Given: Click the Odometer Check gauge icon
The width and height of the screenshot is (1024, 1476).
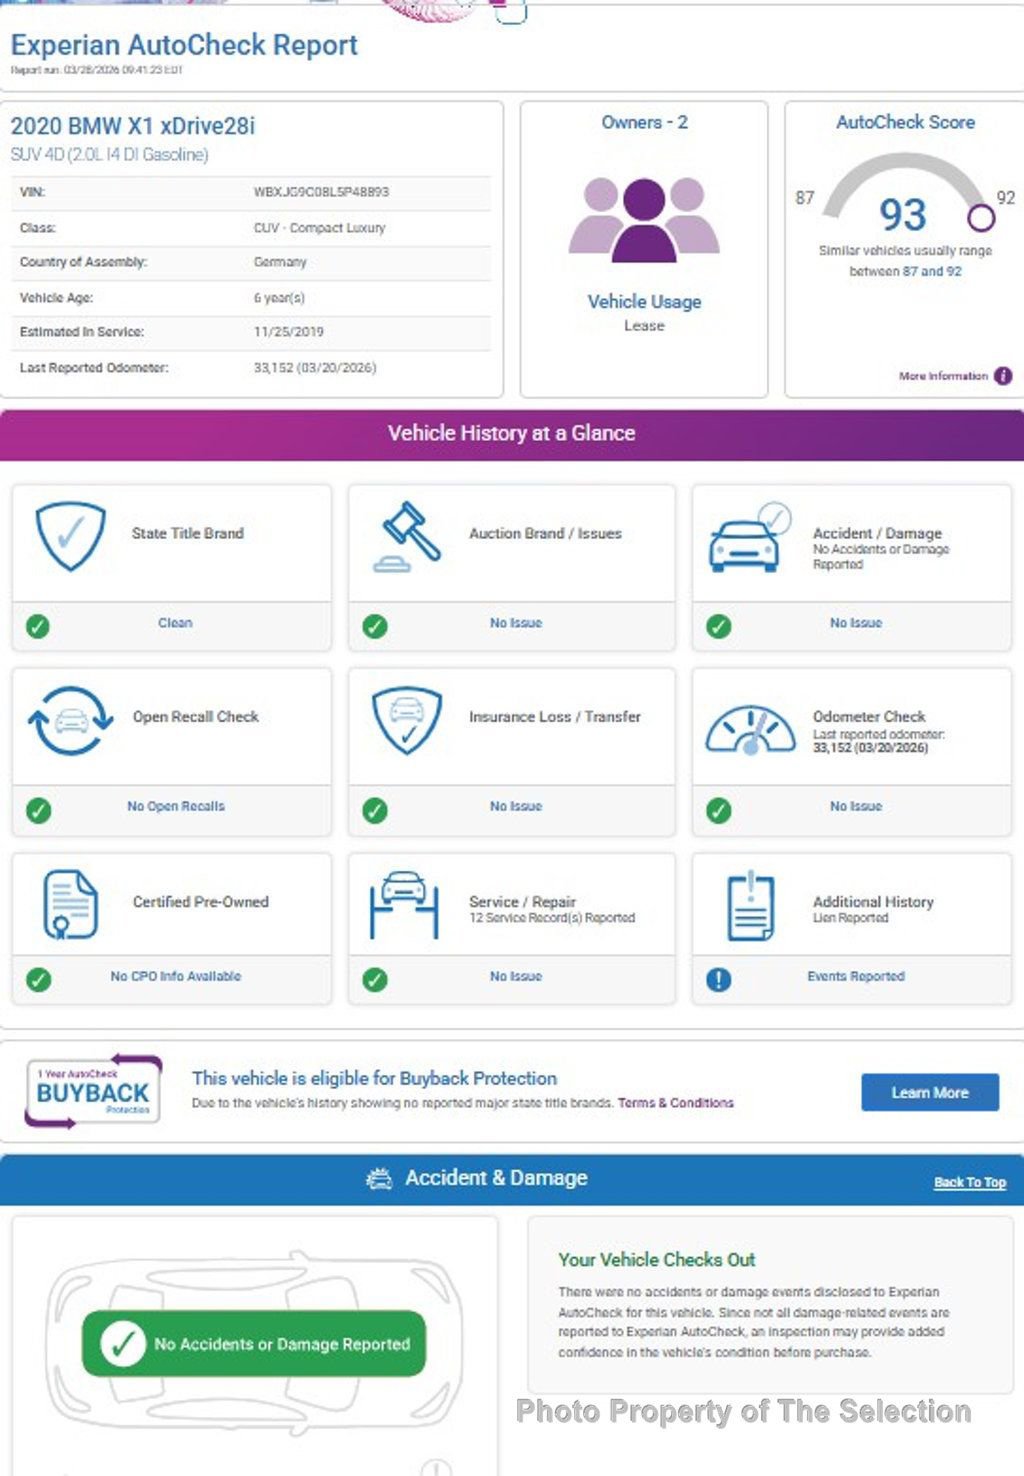Looking at the screenshot, I should pyautogui.click(x=750, y=729).
